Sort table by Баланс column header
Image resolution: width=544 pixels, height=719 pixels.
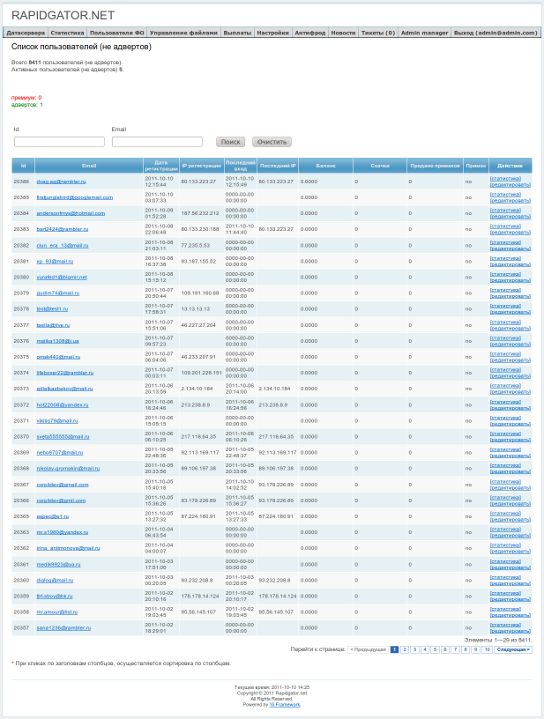click(326, 166)
